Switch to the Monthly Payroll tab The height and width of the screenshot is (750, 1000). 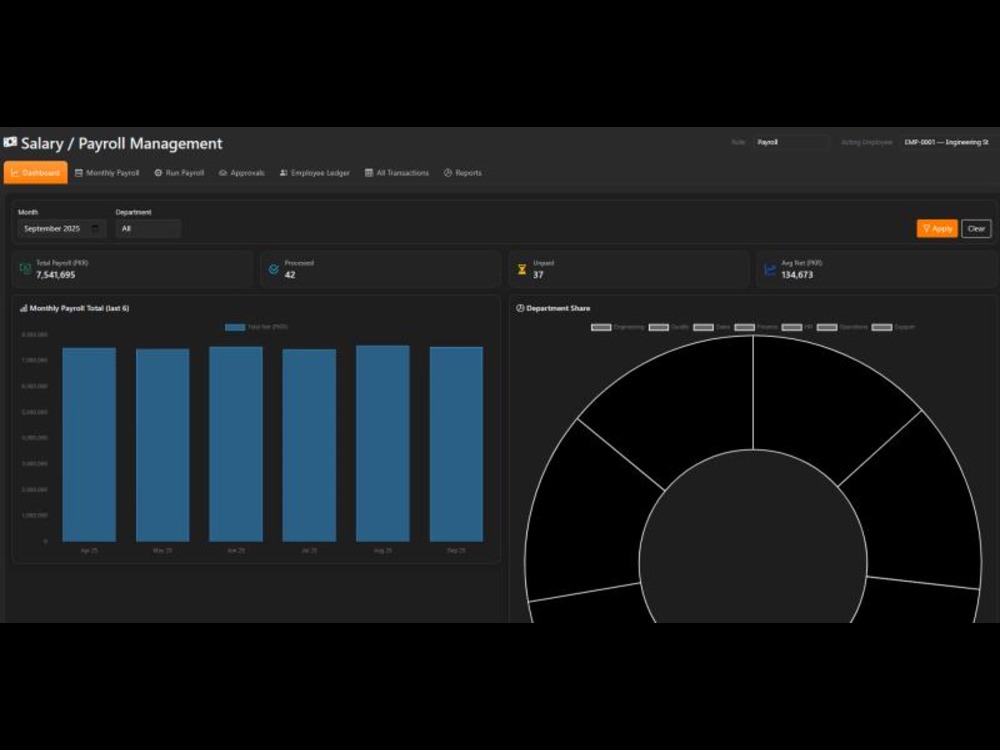point(107,173)
